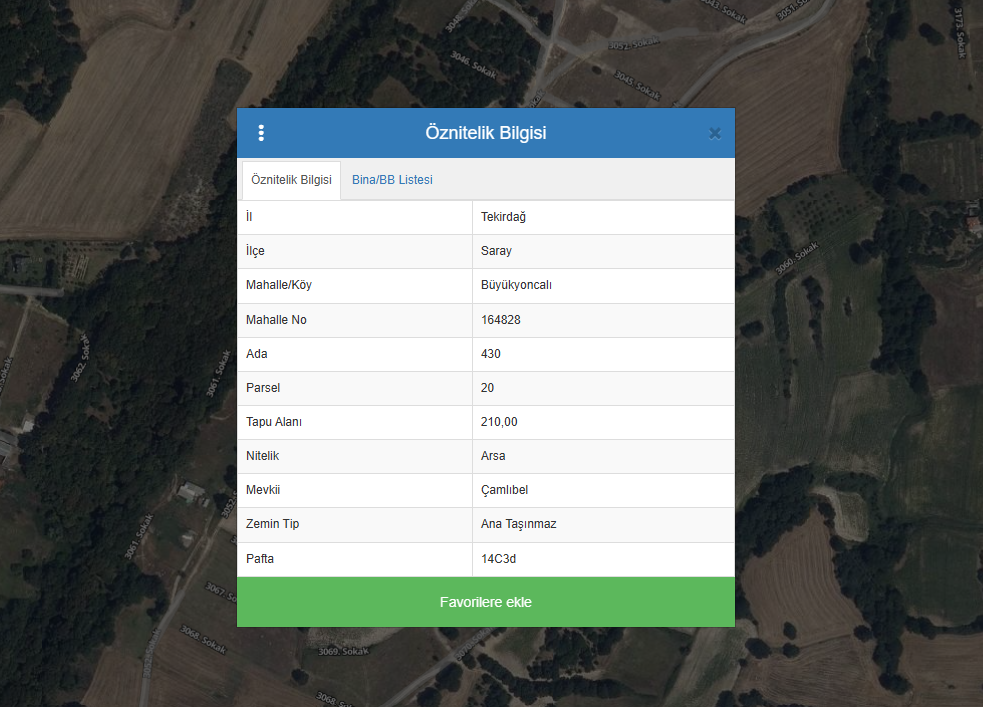Click the 3069. Sokak label on map
The height and width of the screenshot is (707, 983).
(x=343, y=652)
